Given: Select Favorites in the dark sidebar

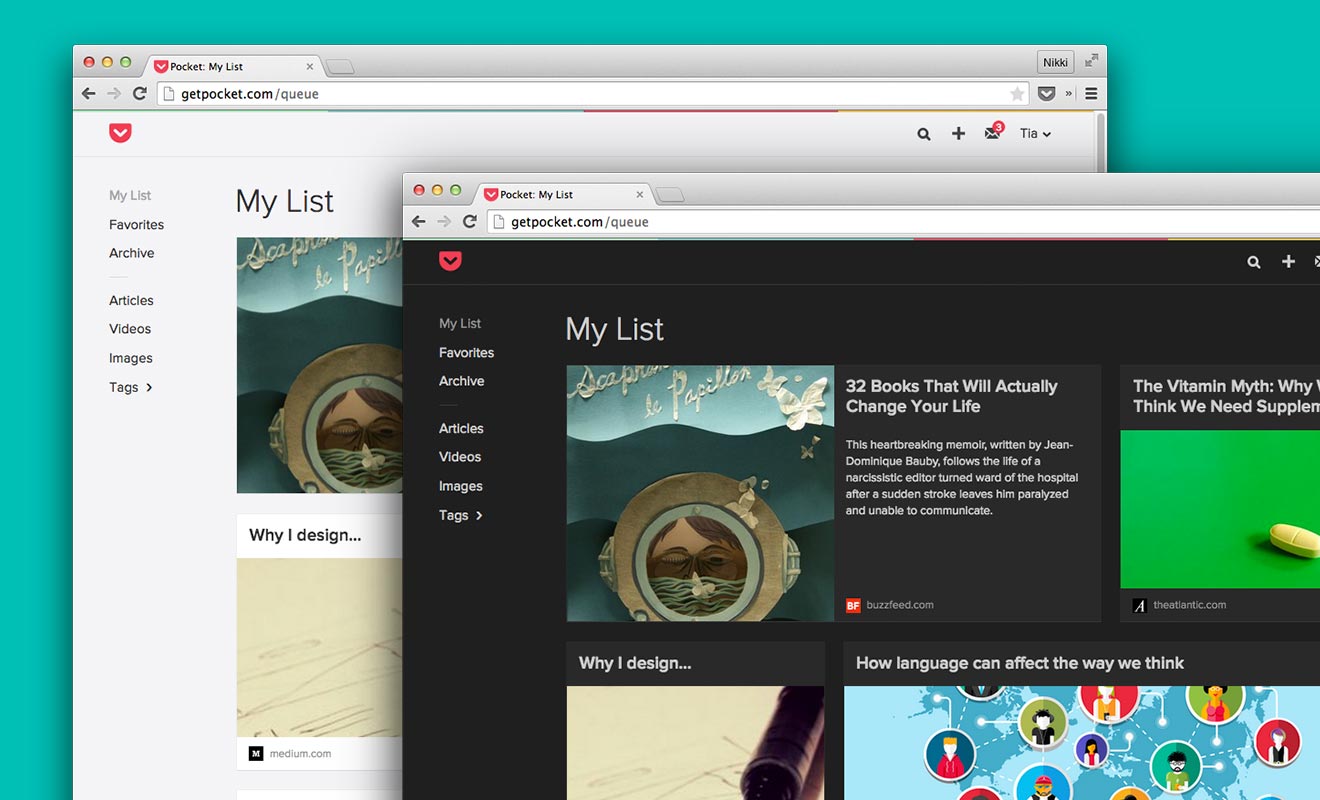Looking at the screenshot, I should pyautogui.click(x=466, y=352).
